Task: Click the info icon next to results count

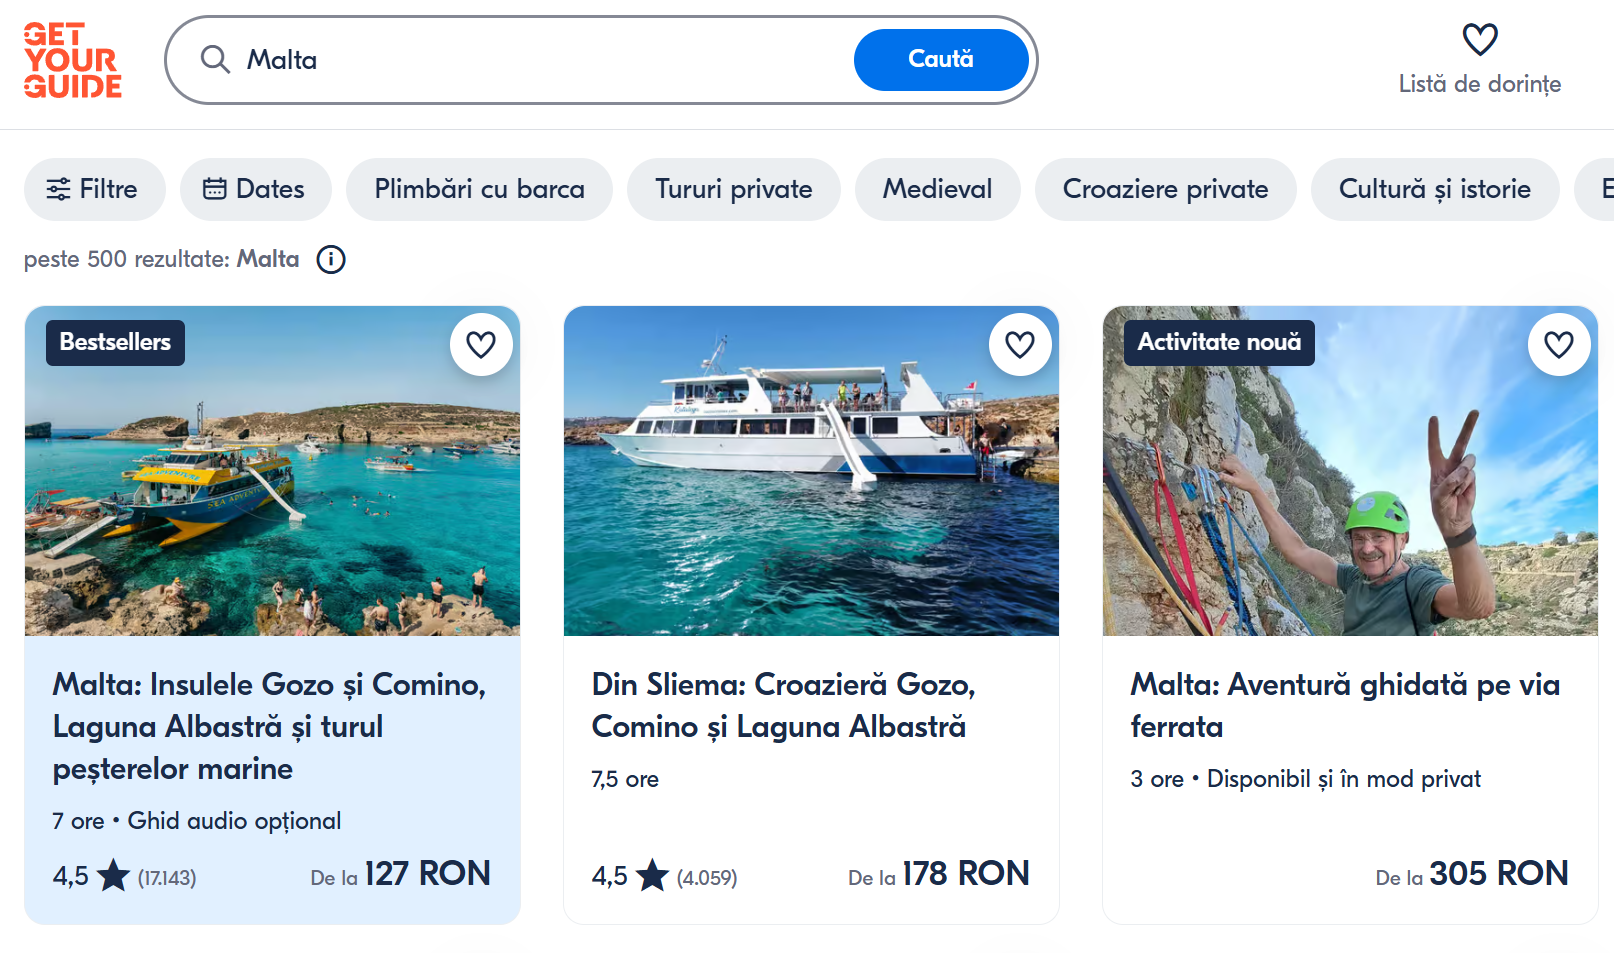Action: pyautogui.click(x=331, y=260)
